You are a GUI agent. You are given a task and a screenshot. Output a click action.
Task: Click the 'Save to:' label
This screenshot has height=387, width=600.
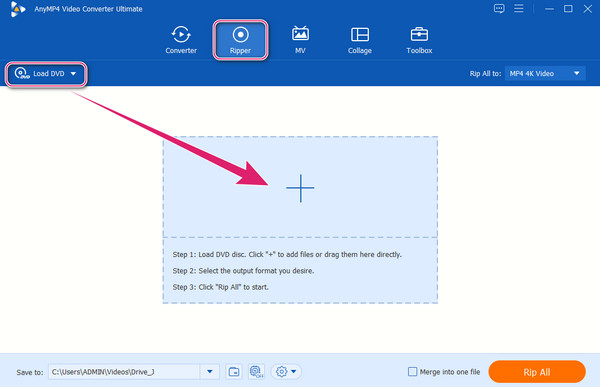tap(29, 372)
